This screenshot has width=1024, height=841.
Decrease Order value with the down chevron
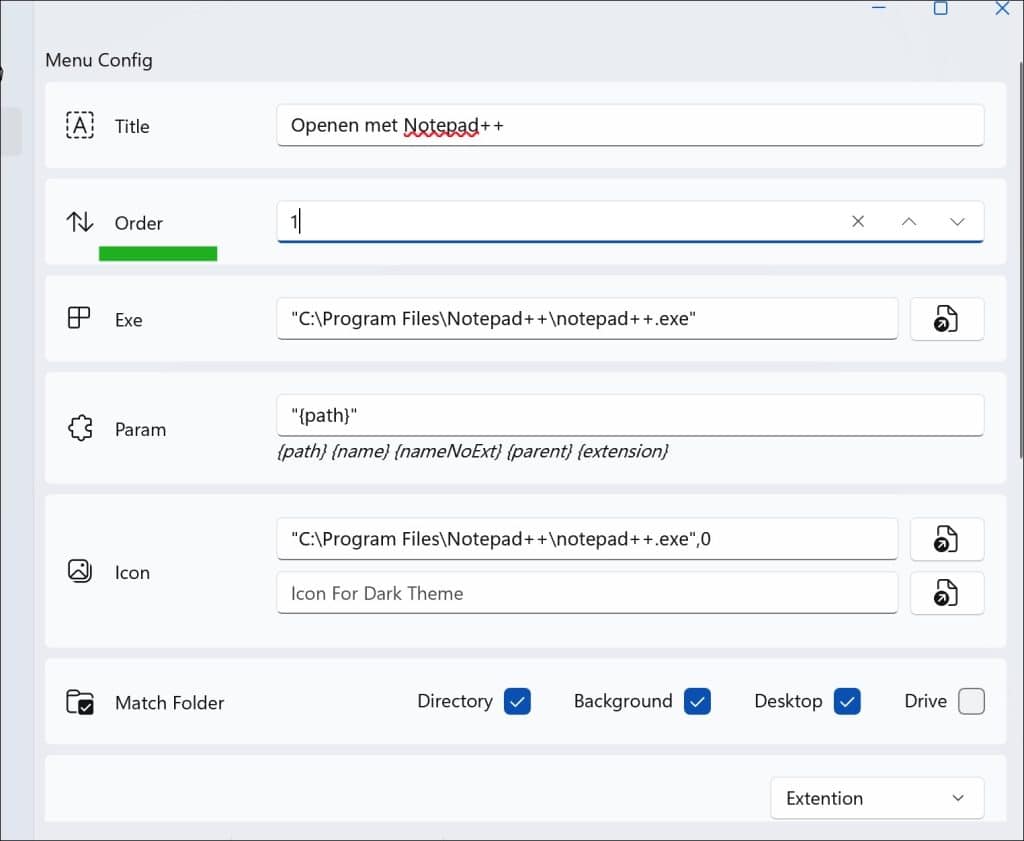click(957, 222)
